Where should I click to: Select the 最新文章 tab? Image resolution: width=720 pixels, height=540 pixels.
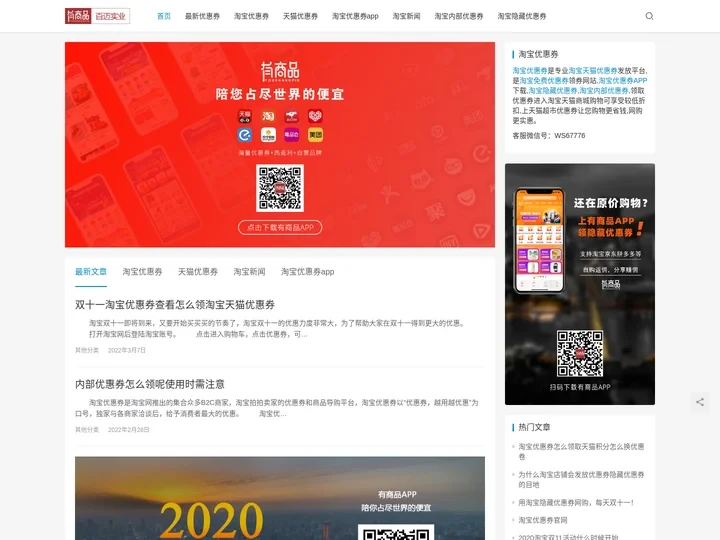[x=91, y=272]
